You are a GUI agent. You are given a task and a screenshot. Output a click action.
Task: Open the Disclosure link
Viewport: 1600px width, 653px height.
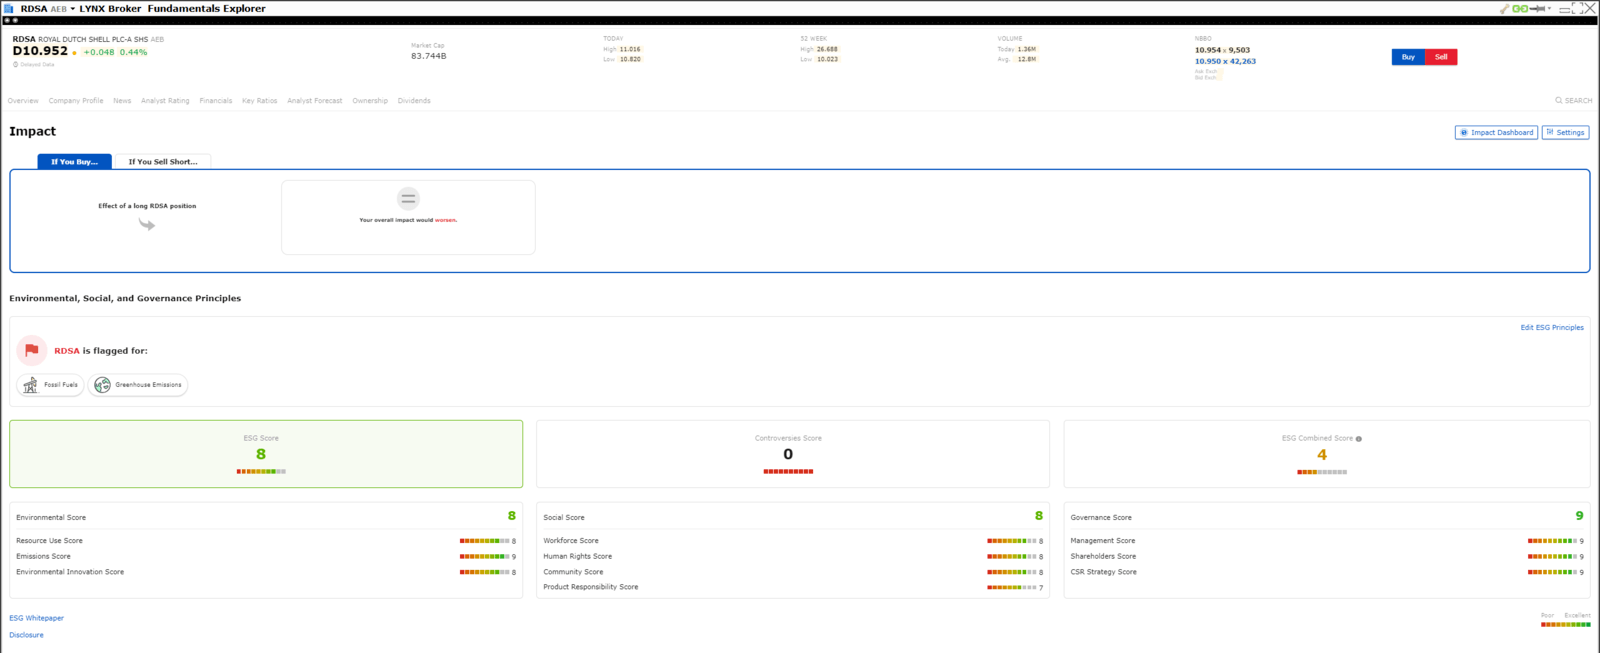pos(26,635)
